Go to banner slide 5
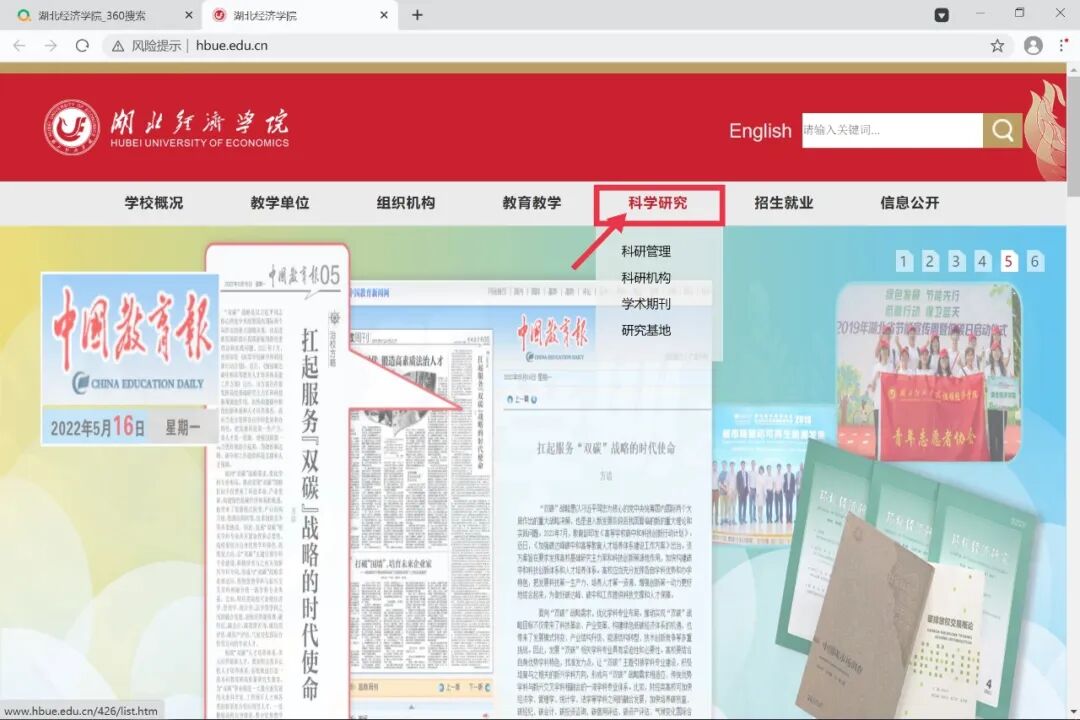 click(x=1008, y=261)
